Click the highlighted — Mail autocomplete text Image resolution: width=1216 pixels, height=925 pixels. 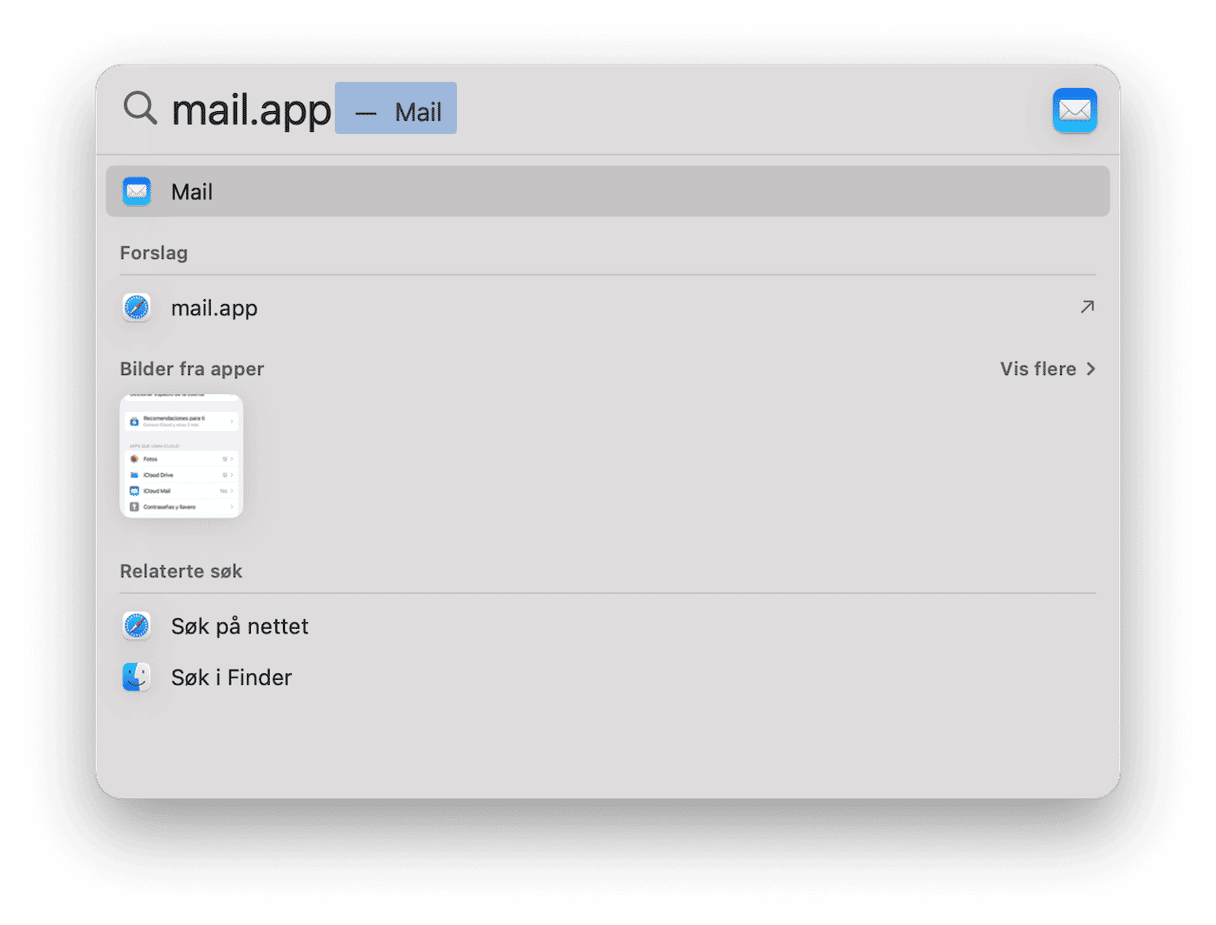[396, 109]
